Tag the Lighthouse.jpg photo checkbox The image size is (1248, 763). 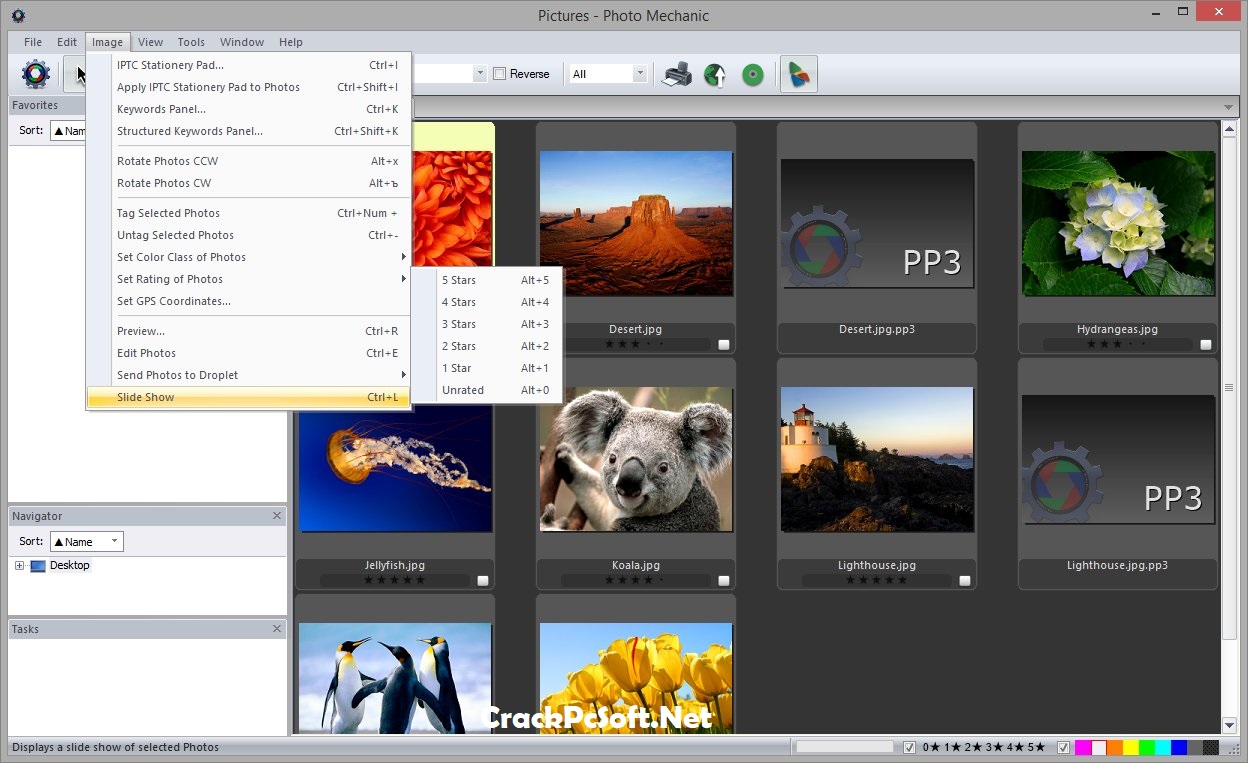click(x=965, y=581)
